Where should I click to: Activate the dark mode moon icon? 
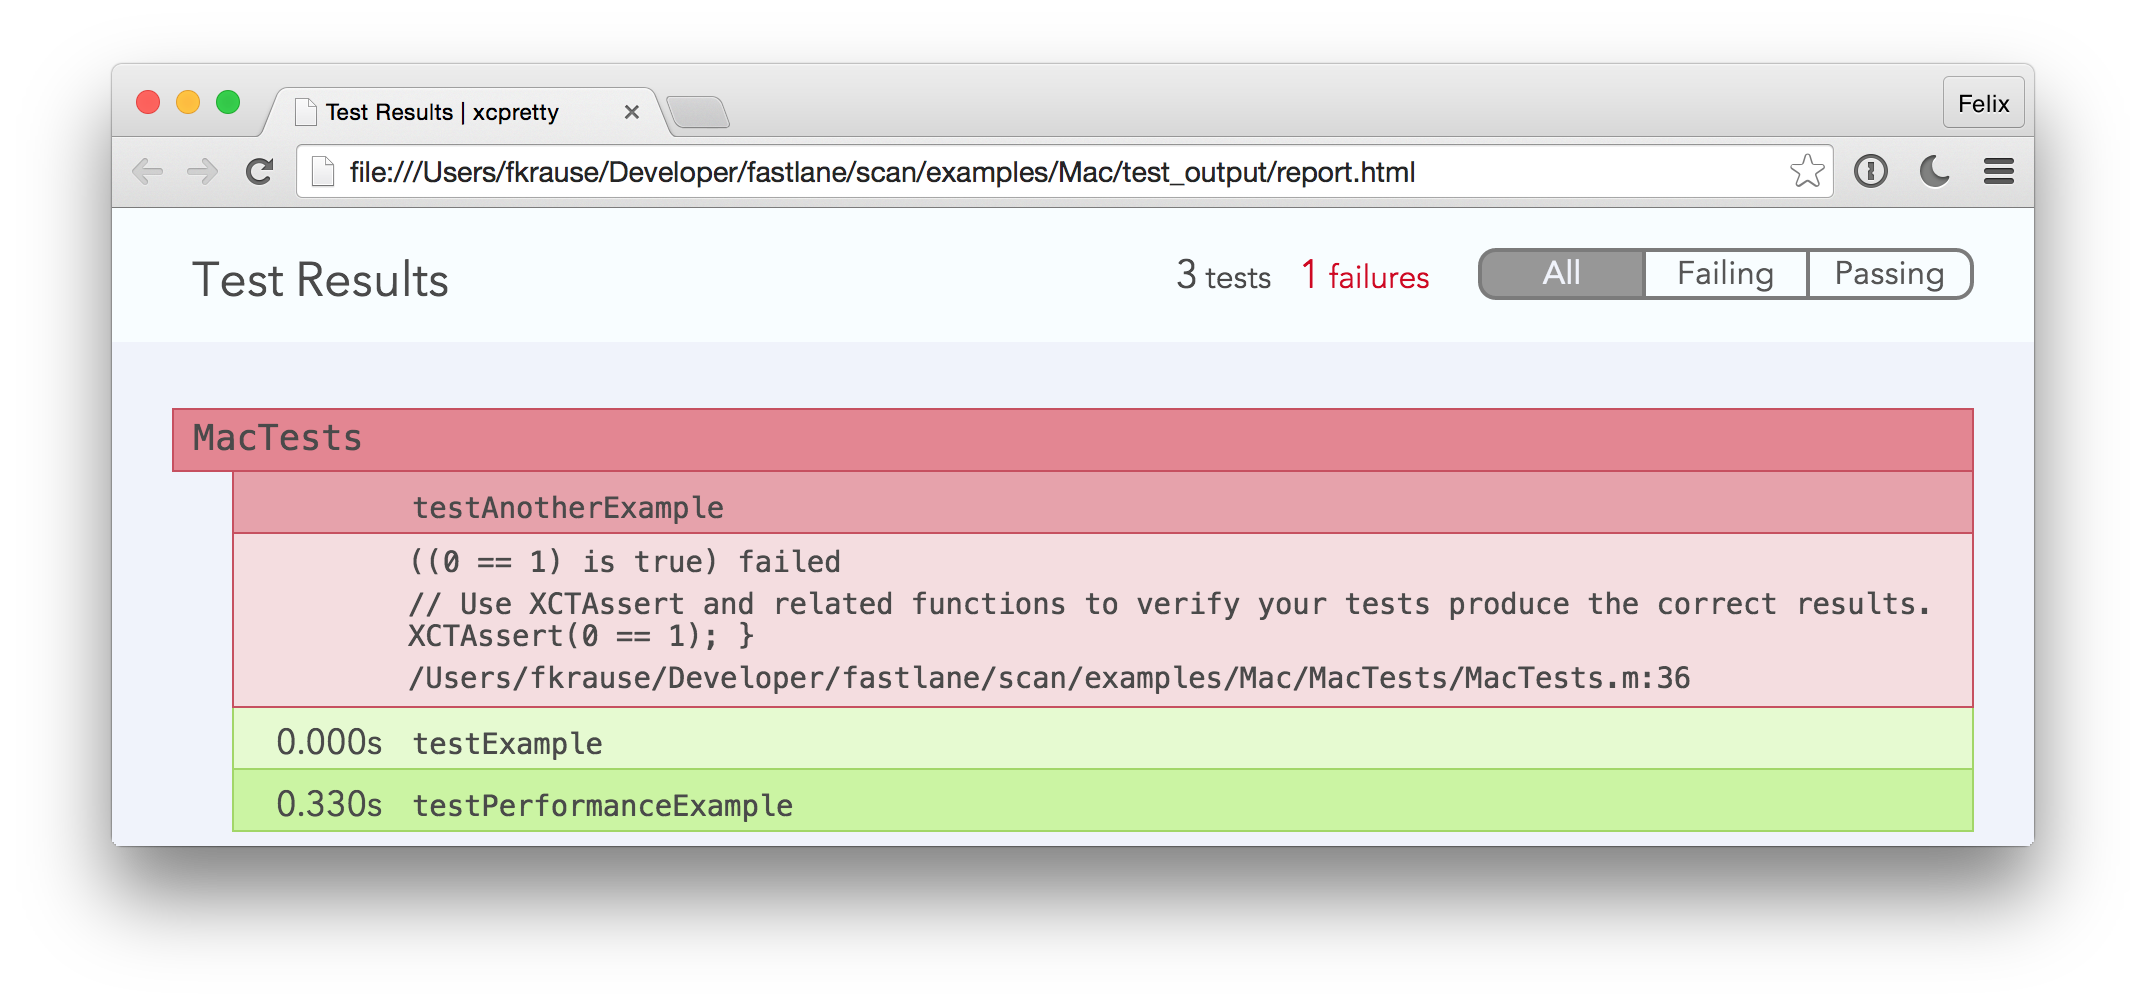point(1934,171)
